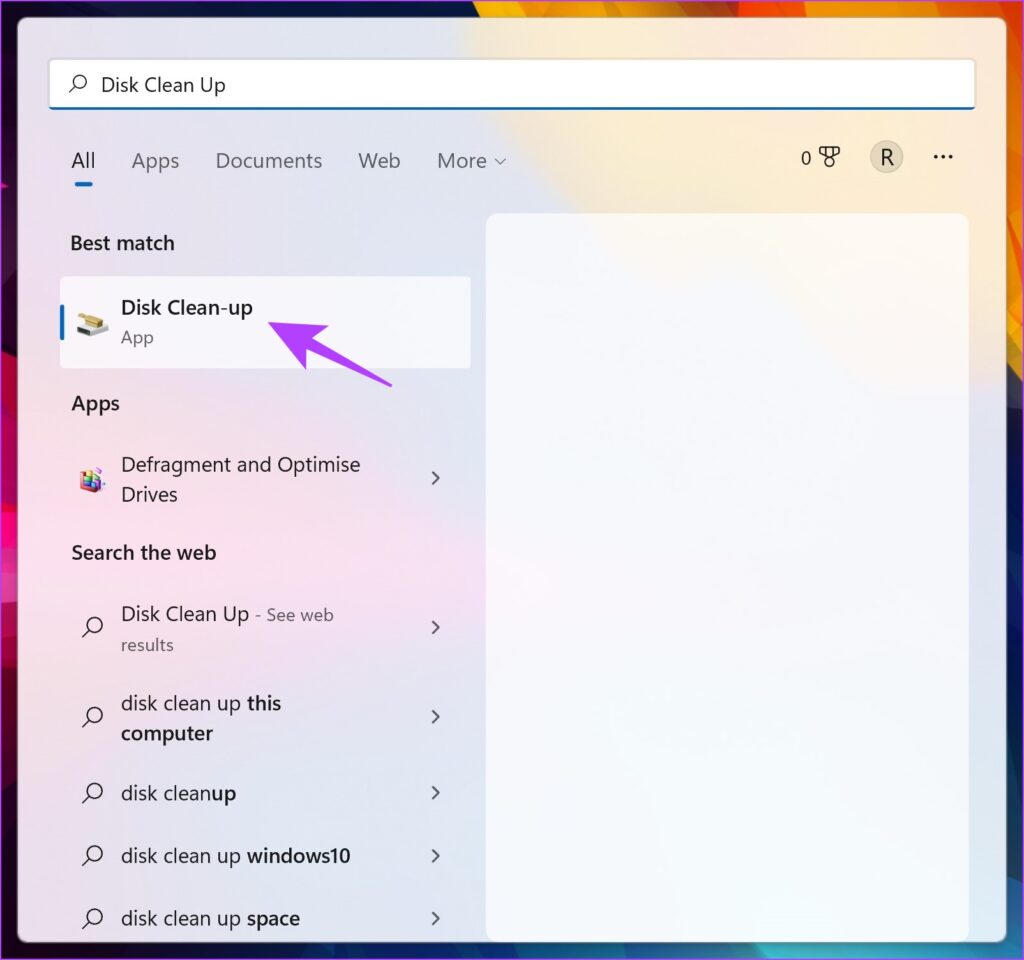Click the Defragment and Optimise Drives icon
The image size is (1024, 960).
point(91,478)
